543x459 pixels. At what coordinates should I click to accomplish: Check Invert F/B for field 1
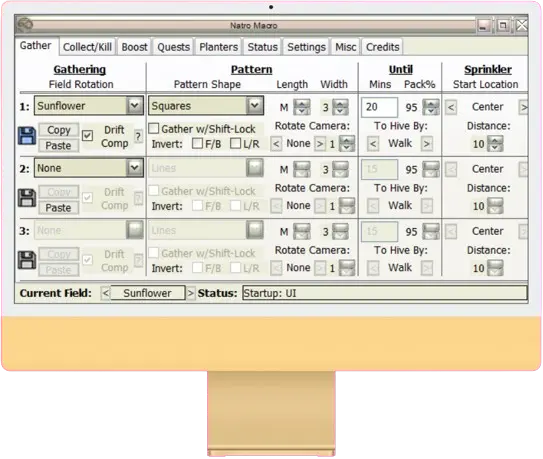[197, 143]
